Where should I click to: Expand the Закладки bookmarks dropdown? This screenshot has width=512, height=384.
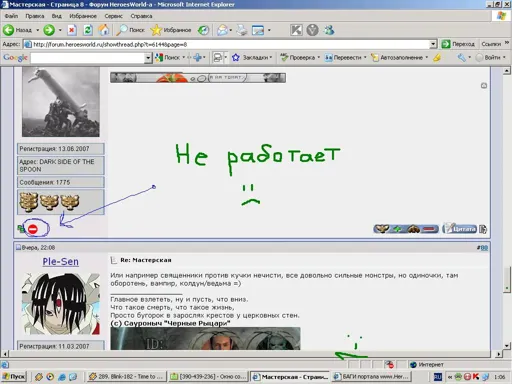[271, 57]
